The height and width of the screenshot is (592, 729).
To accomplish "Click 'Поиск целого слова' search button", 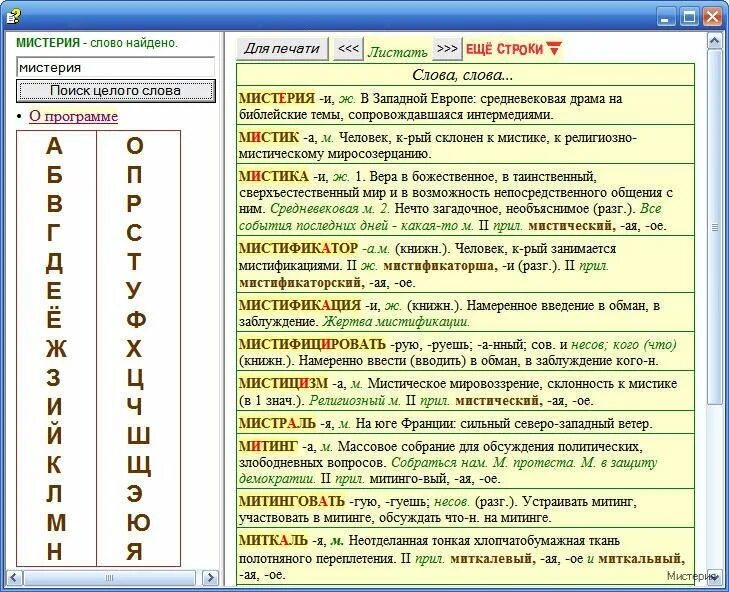I will 115,91.
